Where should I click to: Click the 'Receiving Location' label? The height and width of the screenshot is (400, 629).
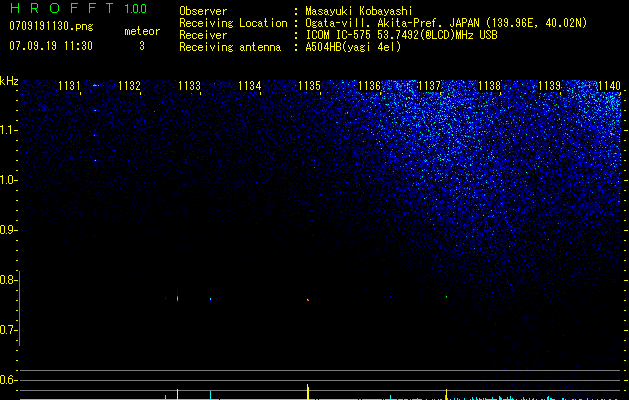[x=233, y=23]
